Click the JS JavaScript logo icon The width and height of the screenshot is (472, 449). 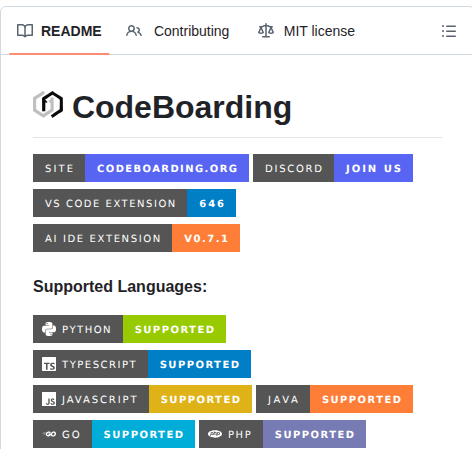click(49, 399)
